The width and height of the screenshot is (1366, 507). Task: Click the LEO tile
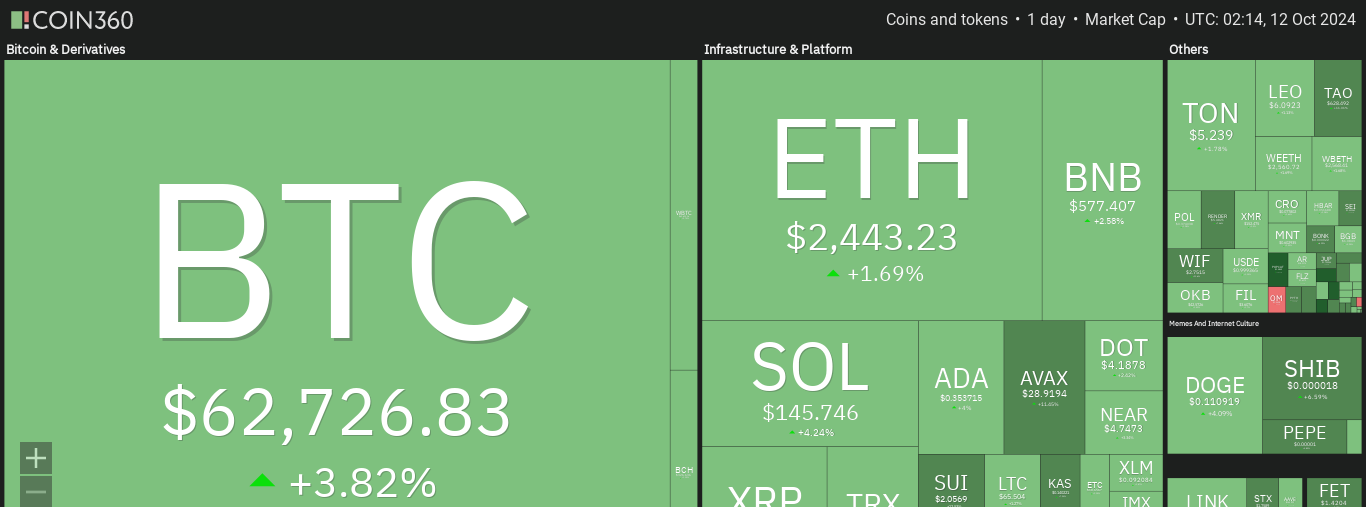coord(1284,97)
